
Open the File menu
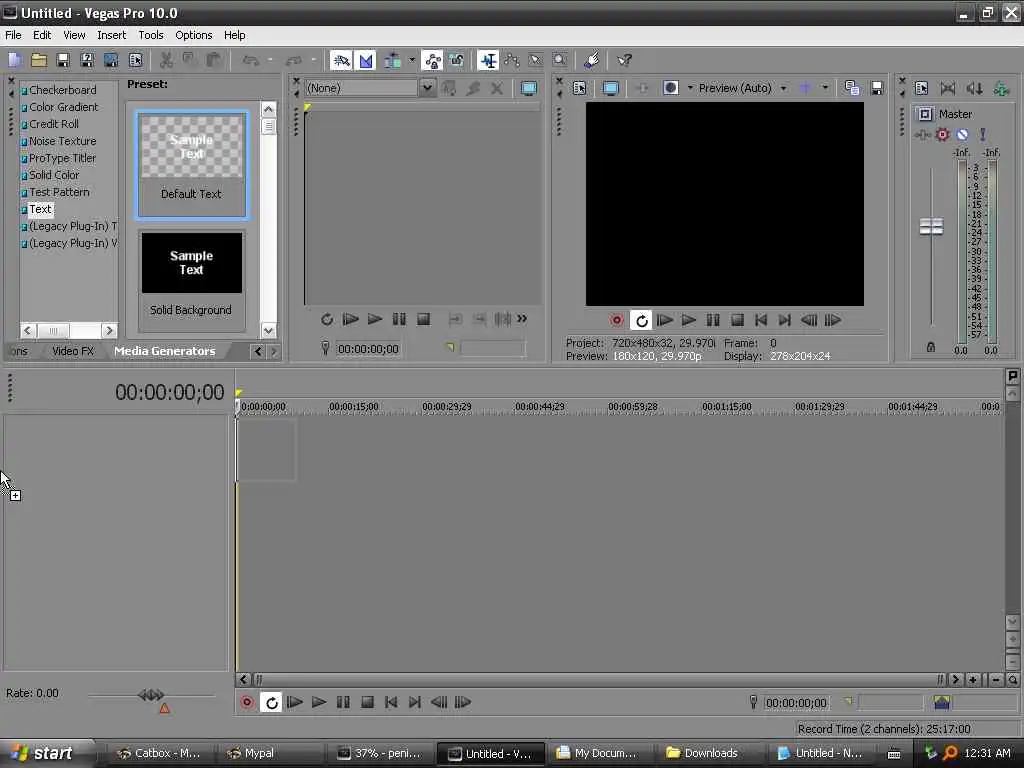(13, 35)
